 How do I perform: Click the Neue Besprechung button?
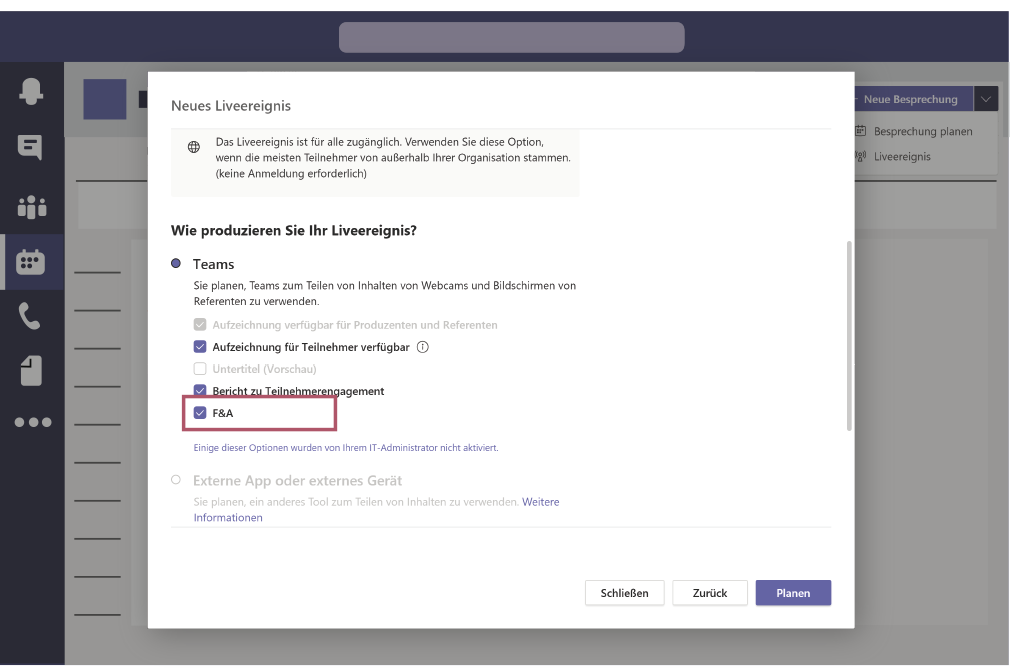[x=913, y=99]
